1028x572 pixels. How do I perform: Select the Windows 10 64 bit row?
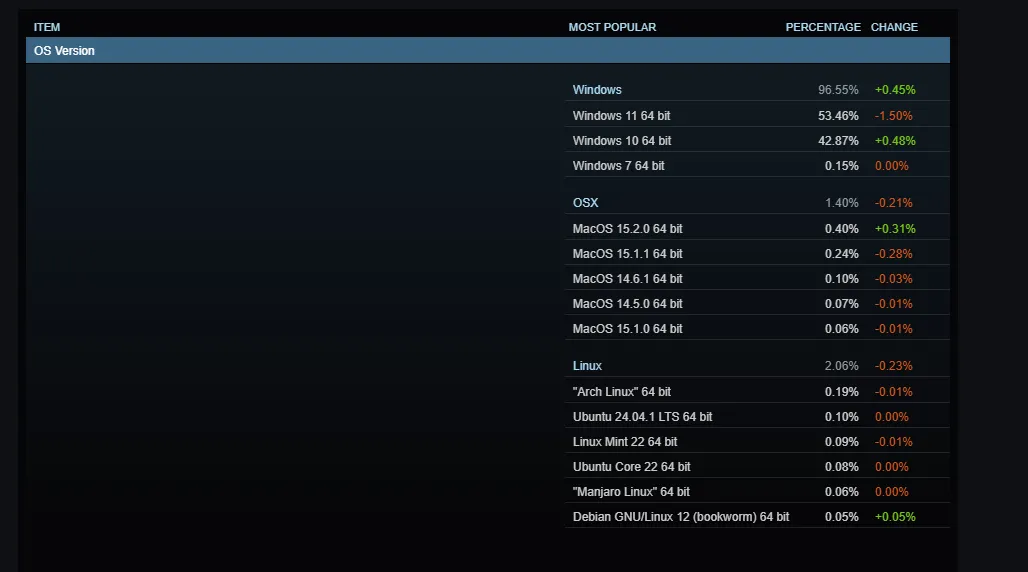point(621,141)
